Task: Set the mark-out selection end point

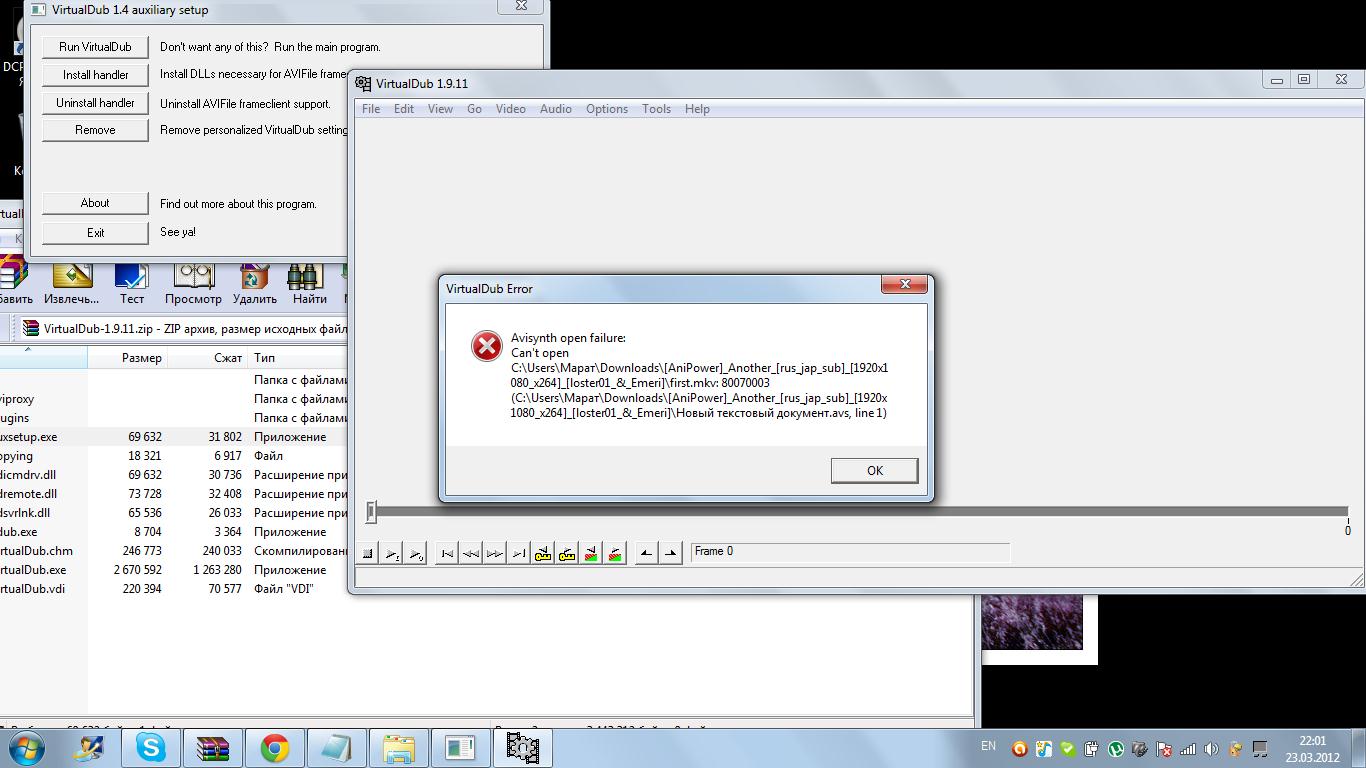Action: click(671, 553)
